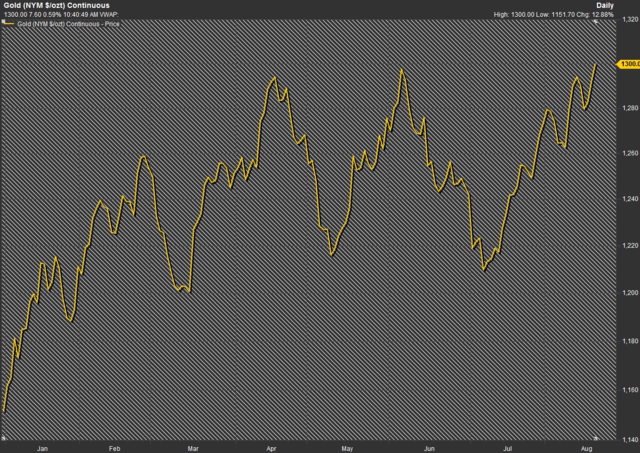Click the 'Jul' month label on the time axis
The height and width of the screenshot is (453, 640).
[x=507, y=449]
